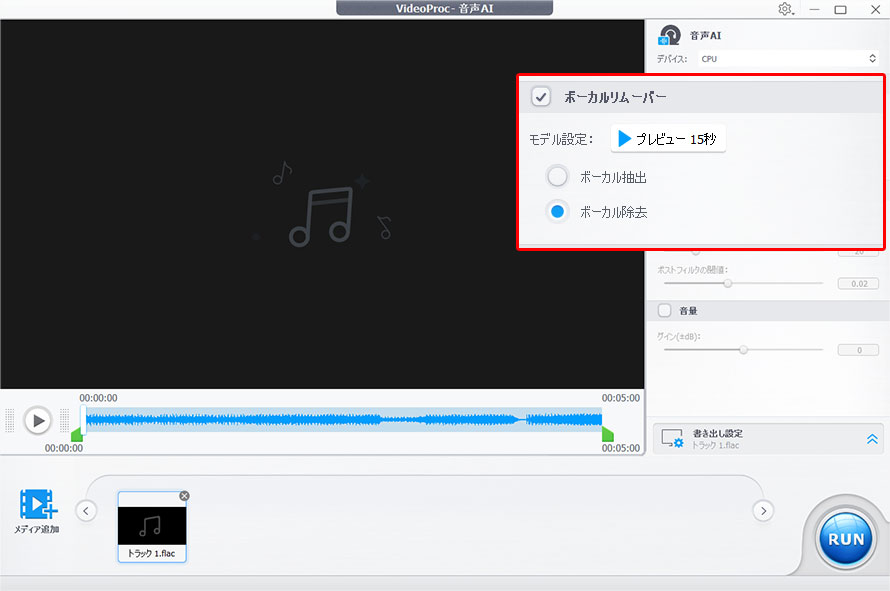Click the right arrow in the media strip
The height and width of the screenshot is (591, 890).
click(x=763, y=510)
